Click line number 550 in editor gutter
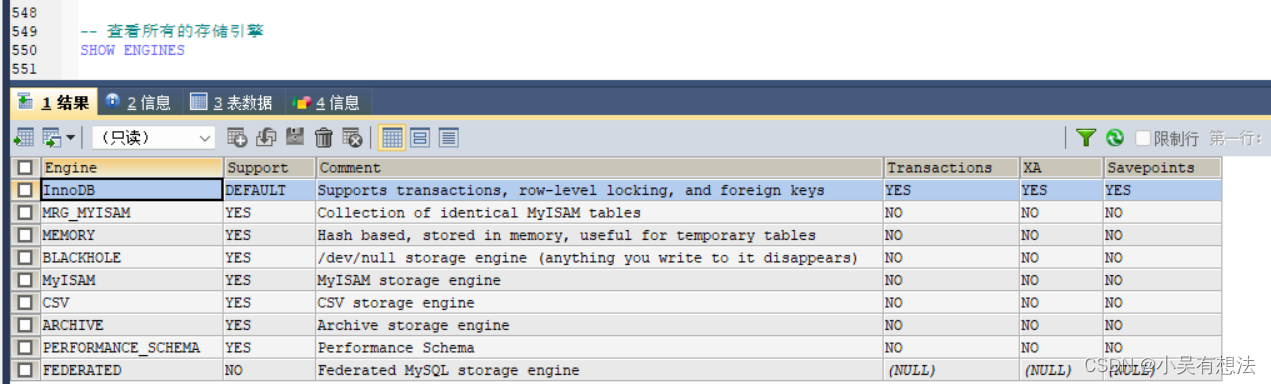The width and height of the screenshot is (1271, 384). [24, 50]
